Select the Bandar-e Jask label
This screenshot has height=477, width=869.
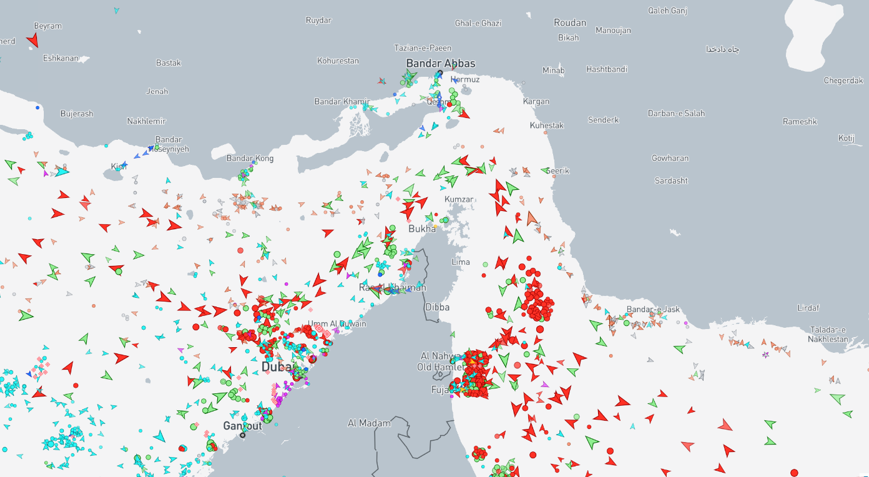pyautogui.click(x=652, y=309)
